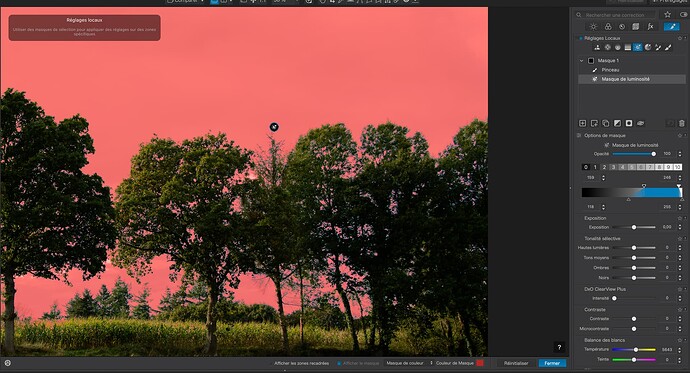Toggle the active corrections switch by the star
Image resolution: width=690 pixels, height=373 pixels.
(x=683, y=15)
